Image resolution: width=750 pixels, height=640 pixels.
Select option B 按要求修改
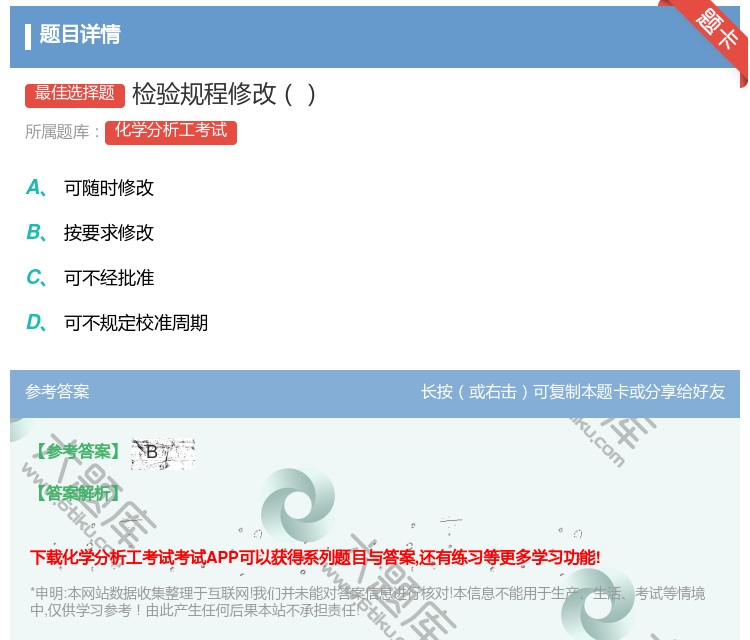click(x=90, y=232)
